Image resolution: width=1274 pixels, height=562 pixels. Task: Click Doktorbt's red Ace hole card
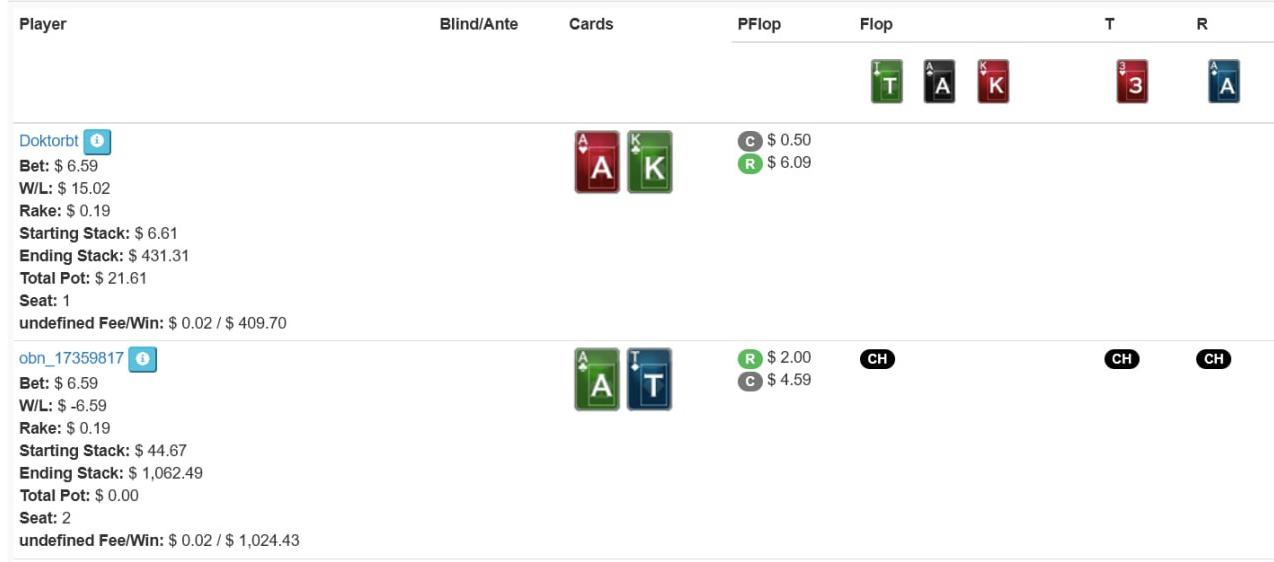(597, 162)
